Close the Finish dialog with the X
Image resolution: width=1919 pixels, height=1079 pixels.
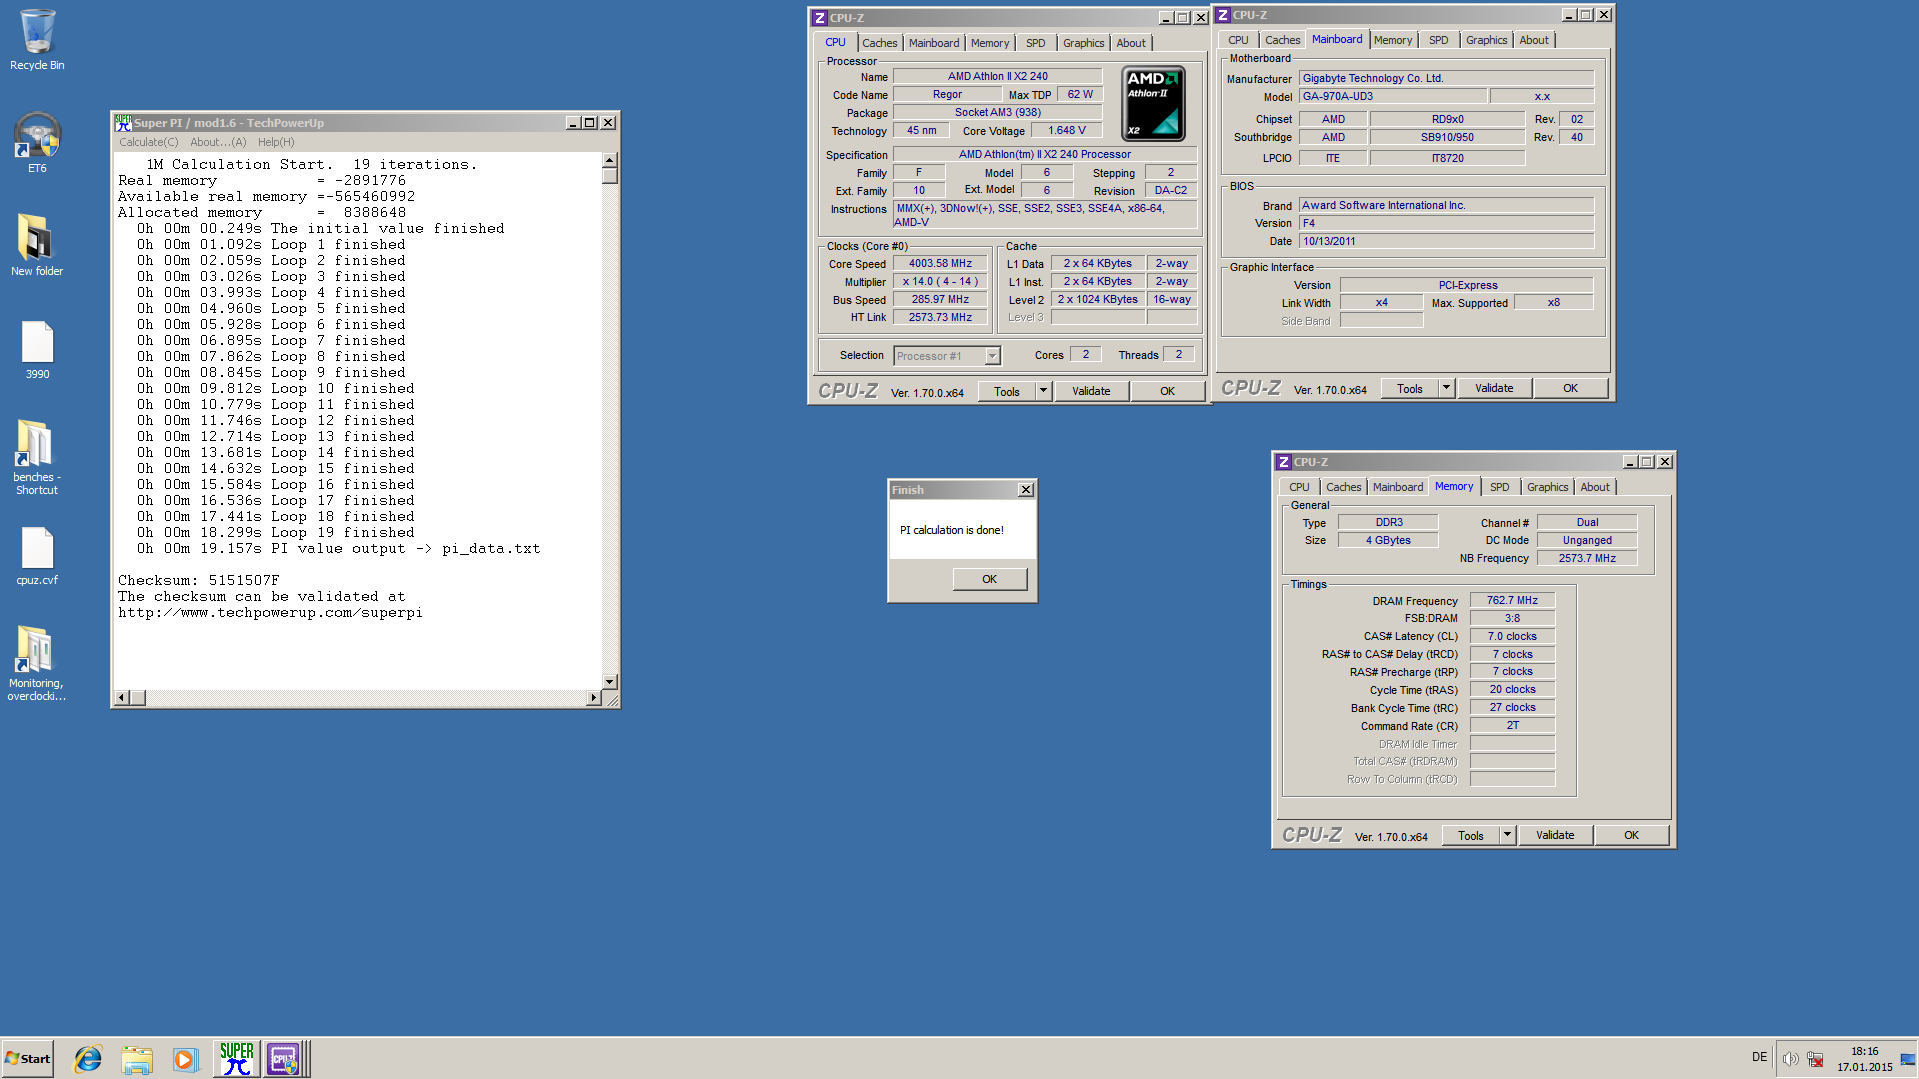coord(1025,490)
